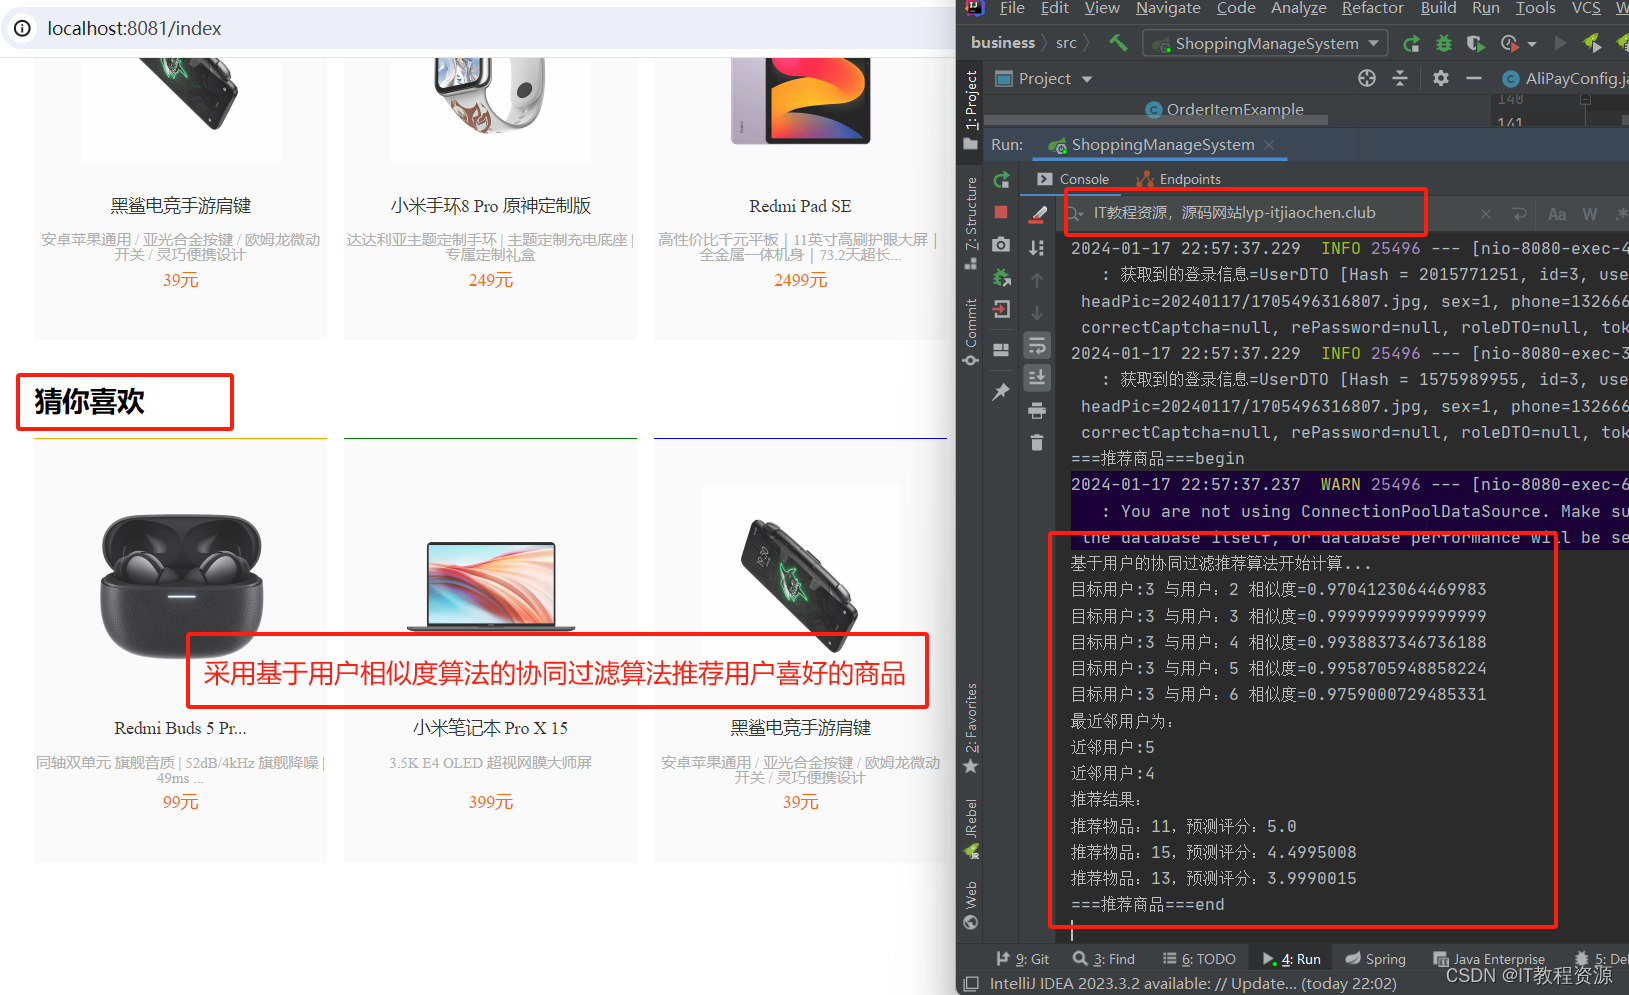Open the Spring tool window
This screenshot has width=1629, height=995.
1375,959
